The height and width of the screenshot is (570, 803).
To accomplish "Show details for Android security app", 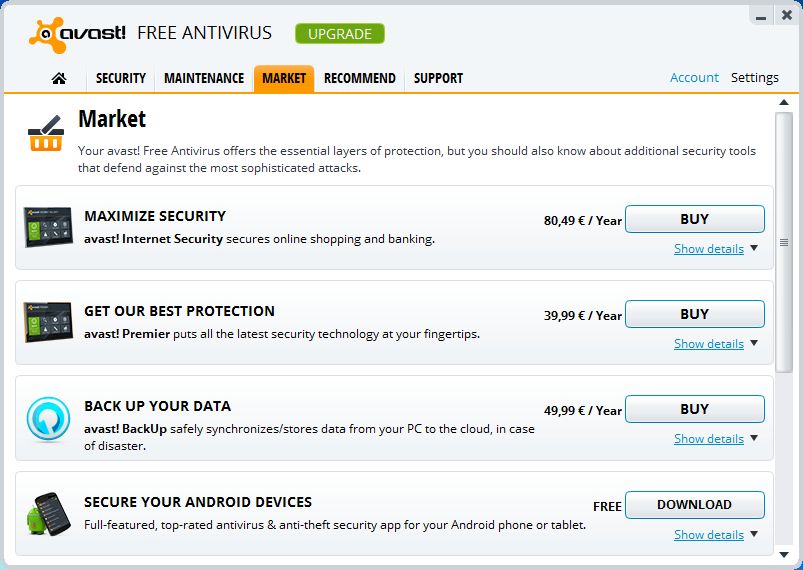I will (708, 535).
